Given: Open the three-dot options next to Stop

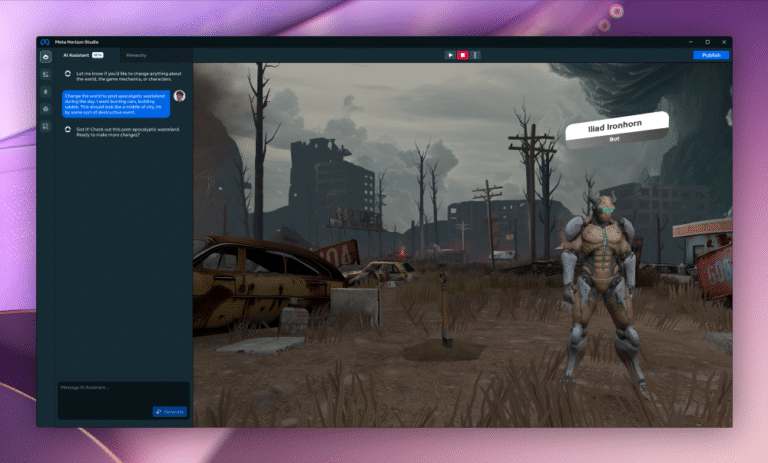Looking at the screenshot, I should (475, 55).
